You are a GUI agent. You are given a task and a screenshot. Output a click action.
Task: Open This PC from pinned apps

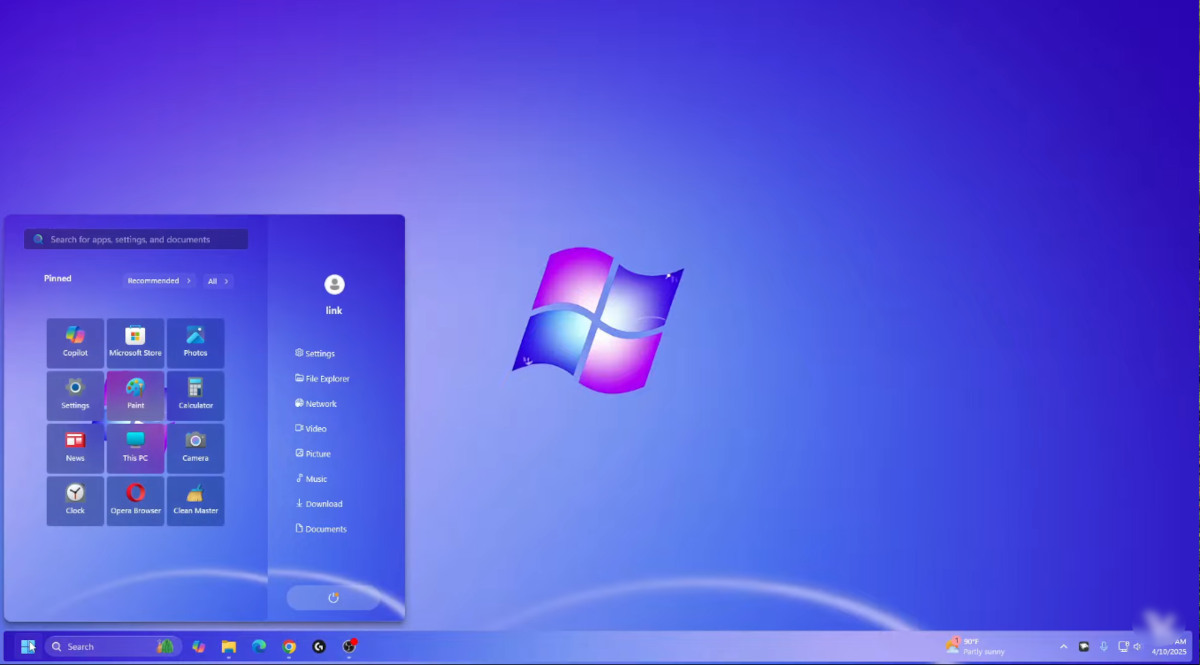pyautogui.click(x=135, y=448)
